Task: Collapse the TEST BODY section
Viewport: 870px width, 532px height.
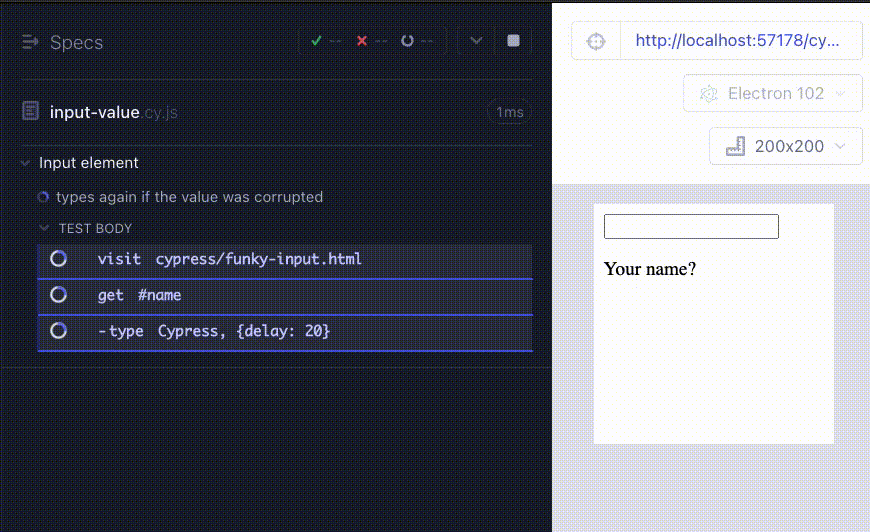Action: (44, 228)
